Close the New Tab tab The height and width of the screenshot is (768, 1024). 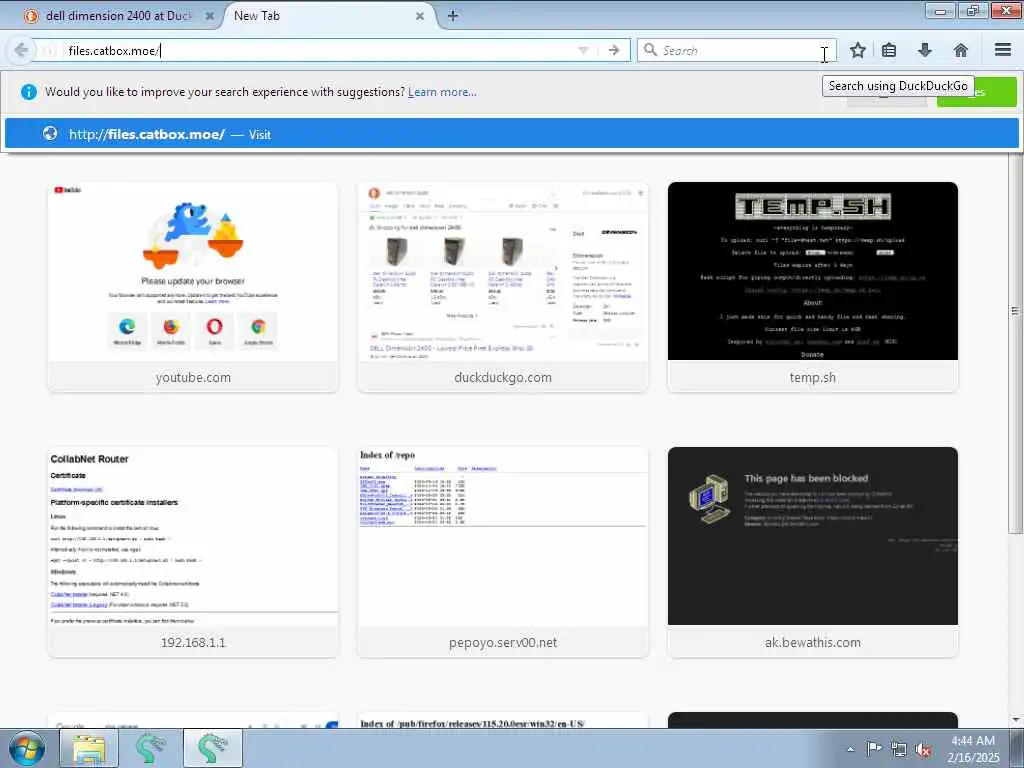(x=420, y=16)
